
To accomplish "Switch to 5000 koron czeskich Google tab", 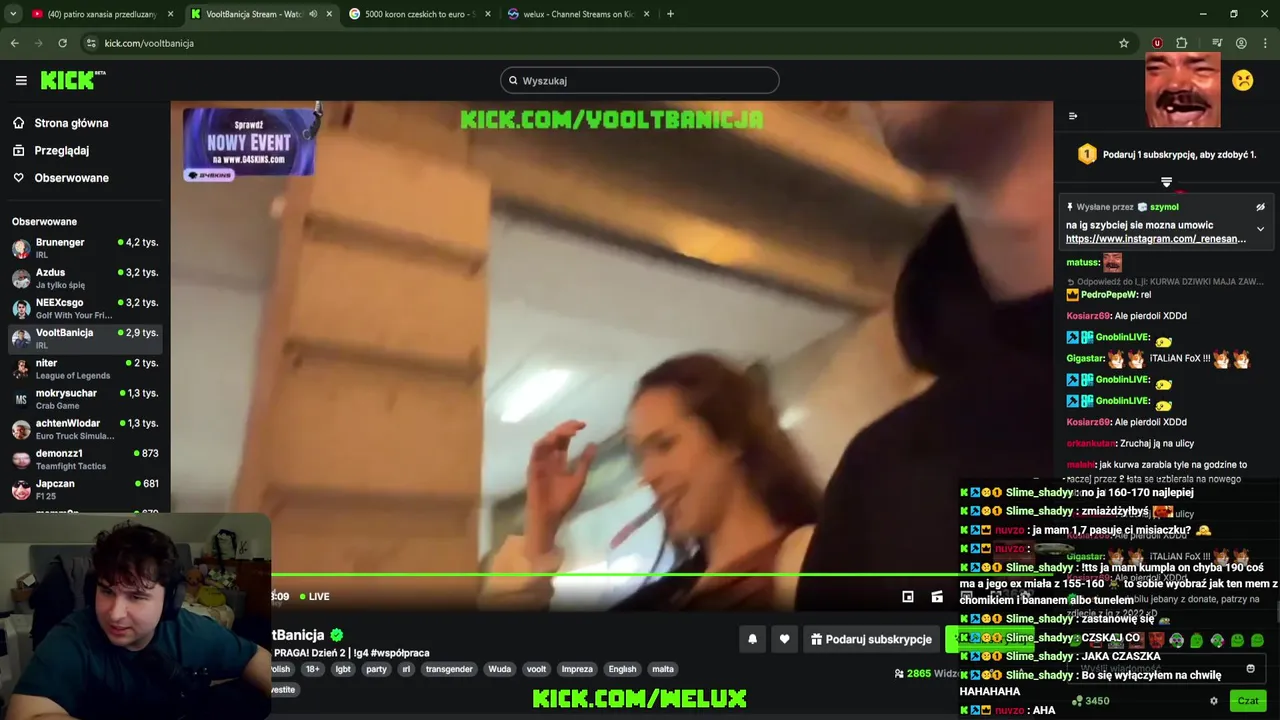I will coord(420,14).
